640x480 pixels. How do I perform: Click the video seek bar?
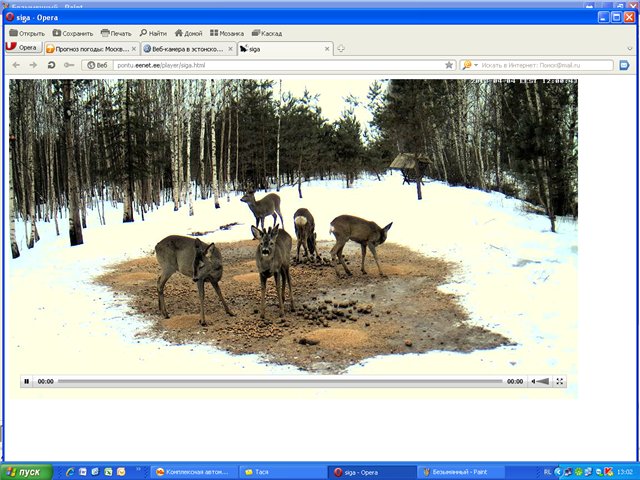pyautogui.click(x=280, y=381)
